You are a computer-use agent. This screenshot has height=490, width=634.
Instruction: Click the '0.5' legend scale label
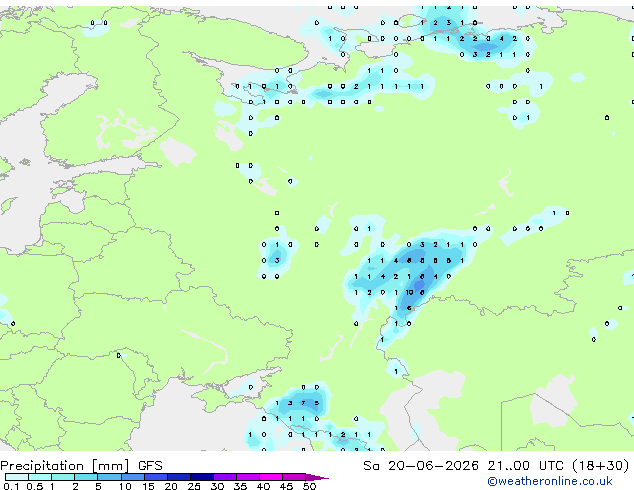(35, 486)
